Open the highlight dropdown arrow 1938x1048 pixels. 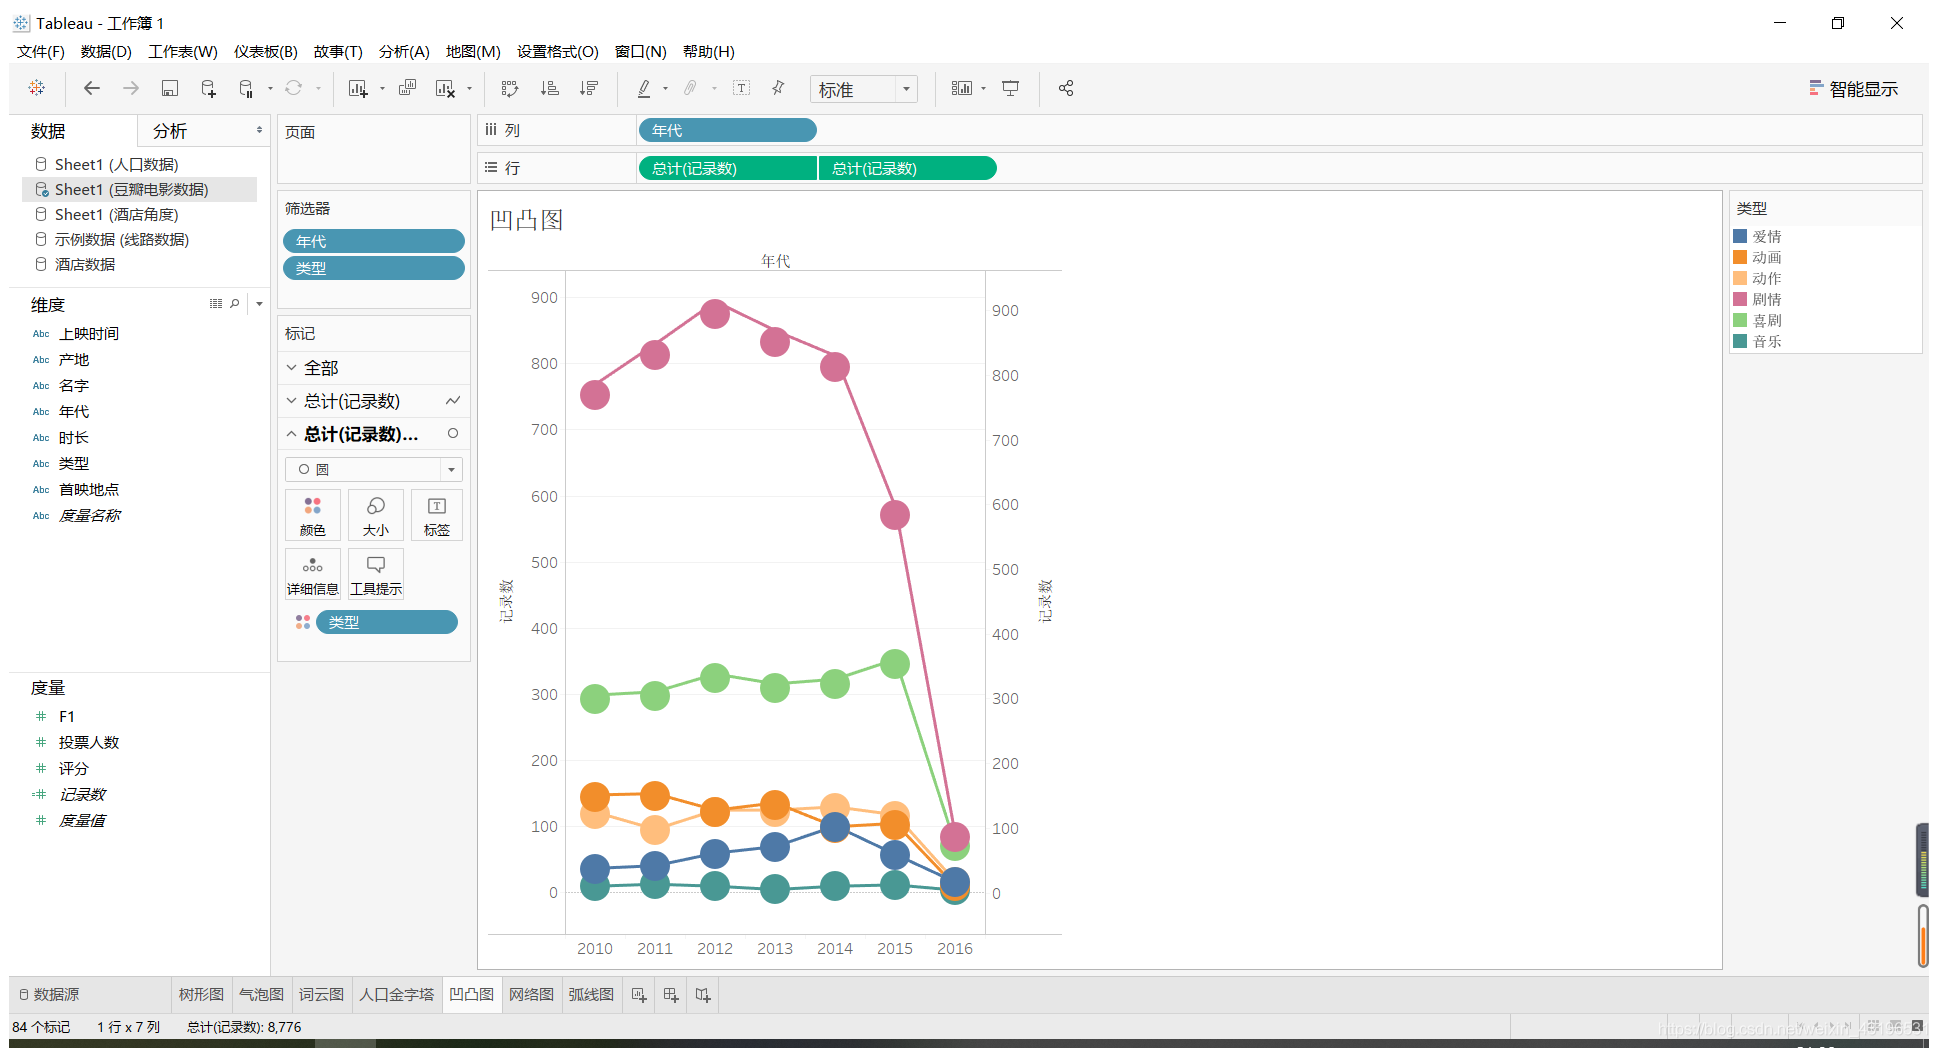665,89
